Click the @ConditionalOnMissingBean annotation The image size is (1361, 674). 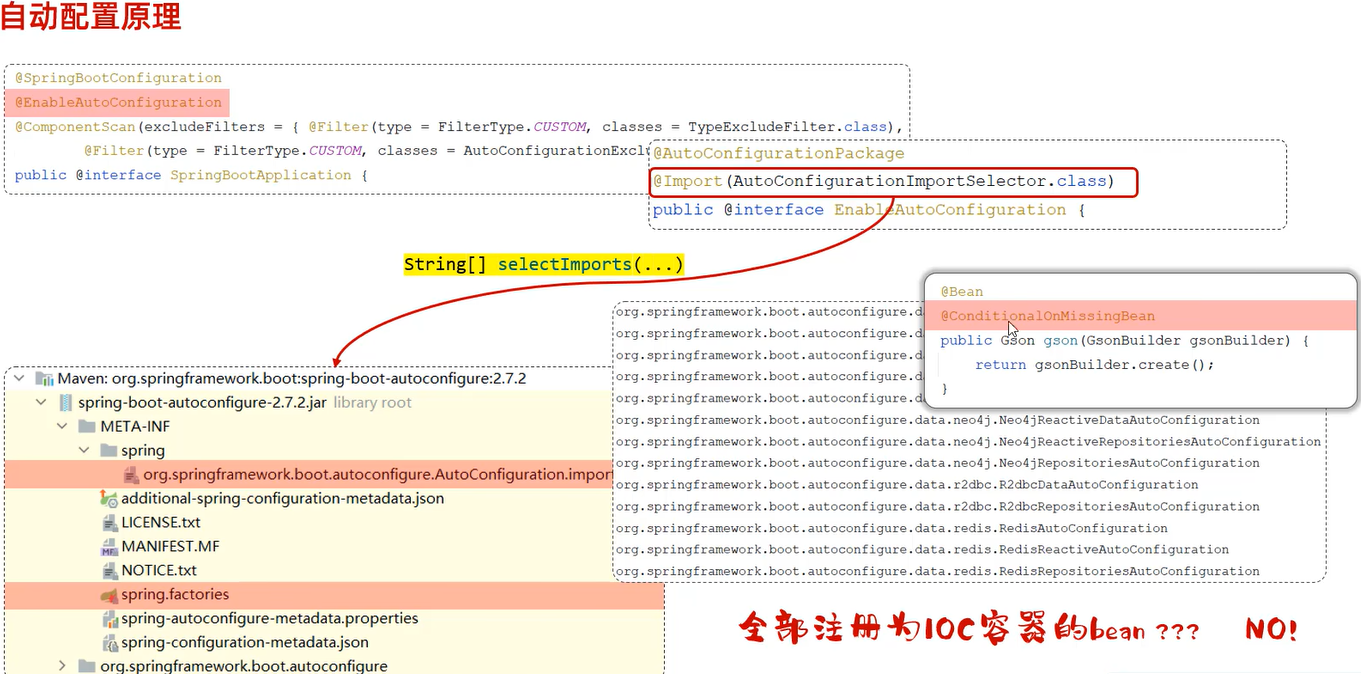pos(1048,316)
